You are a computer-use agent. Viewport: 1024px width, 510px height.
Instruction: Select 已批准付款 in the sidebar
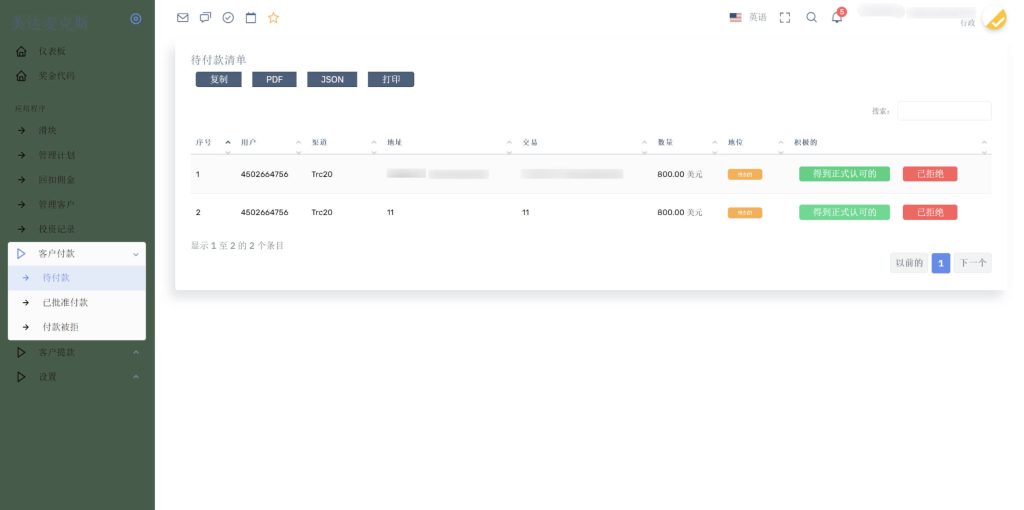point(65,302)
